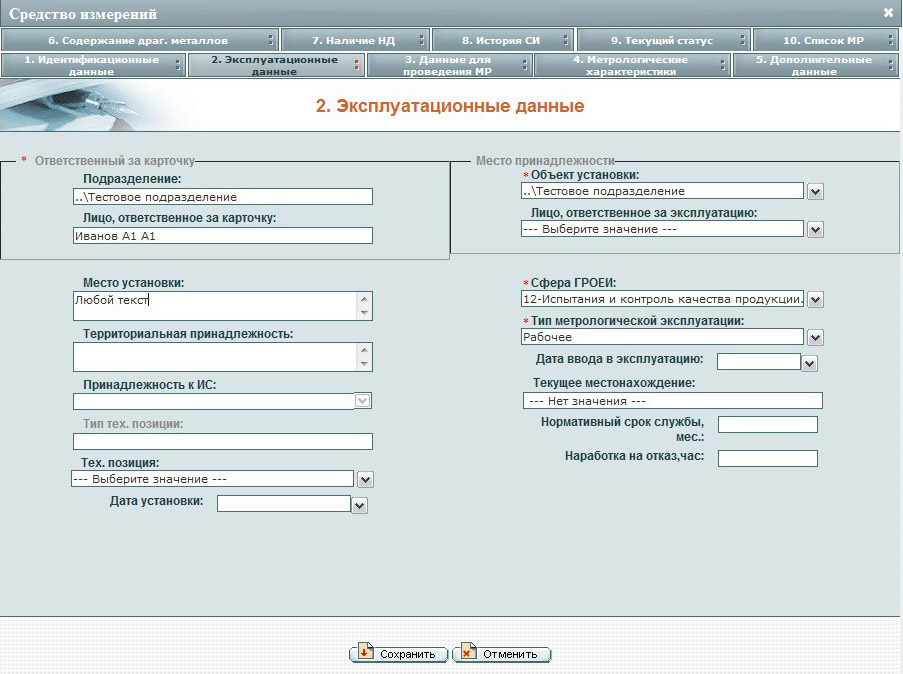Image resolution: width=903 pixels, height=674 pixels.
Task: Open the Дата установки date picker arrow
Action: tap(359, 505)
